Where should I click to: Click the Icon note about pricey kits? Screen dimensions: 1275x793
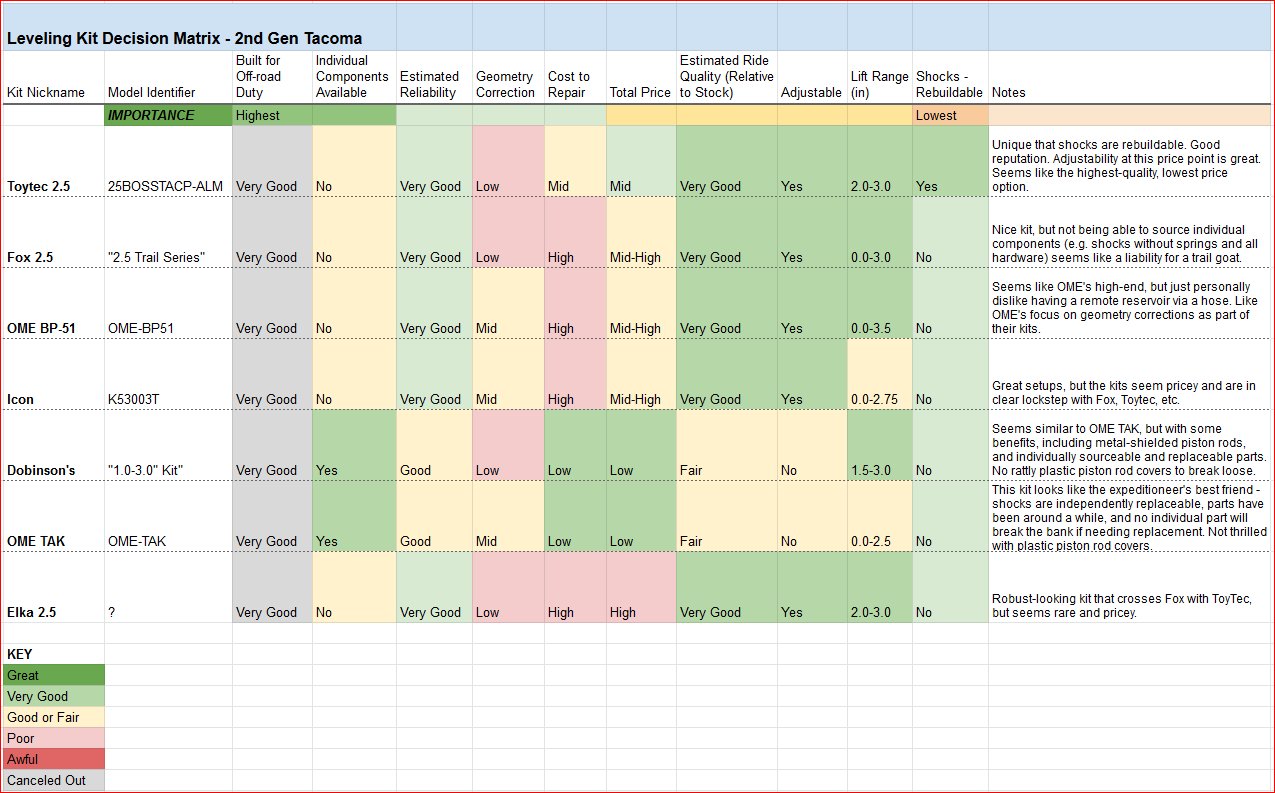click(1131, 374)
